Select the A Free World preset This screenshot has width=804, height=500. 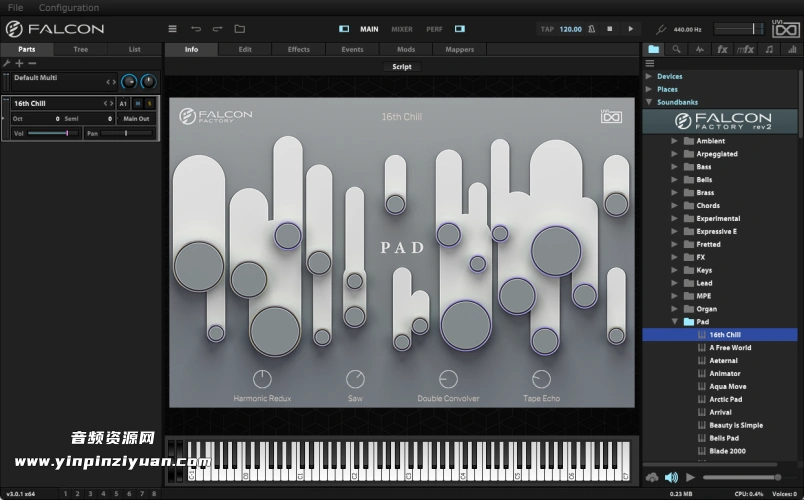point(730,348)
